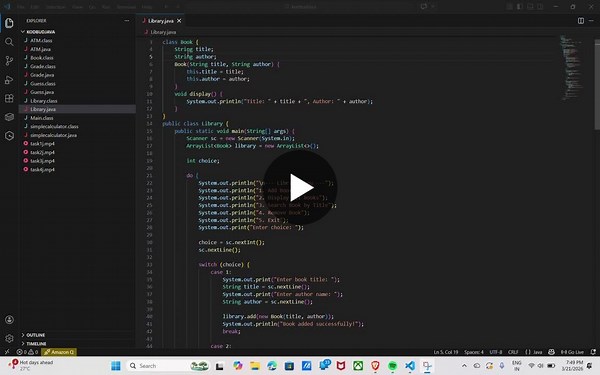Open Guess.java in the explorer
600x375 pixels.
pos(42,92)
